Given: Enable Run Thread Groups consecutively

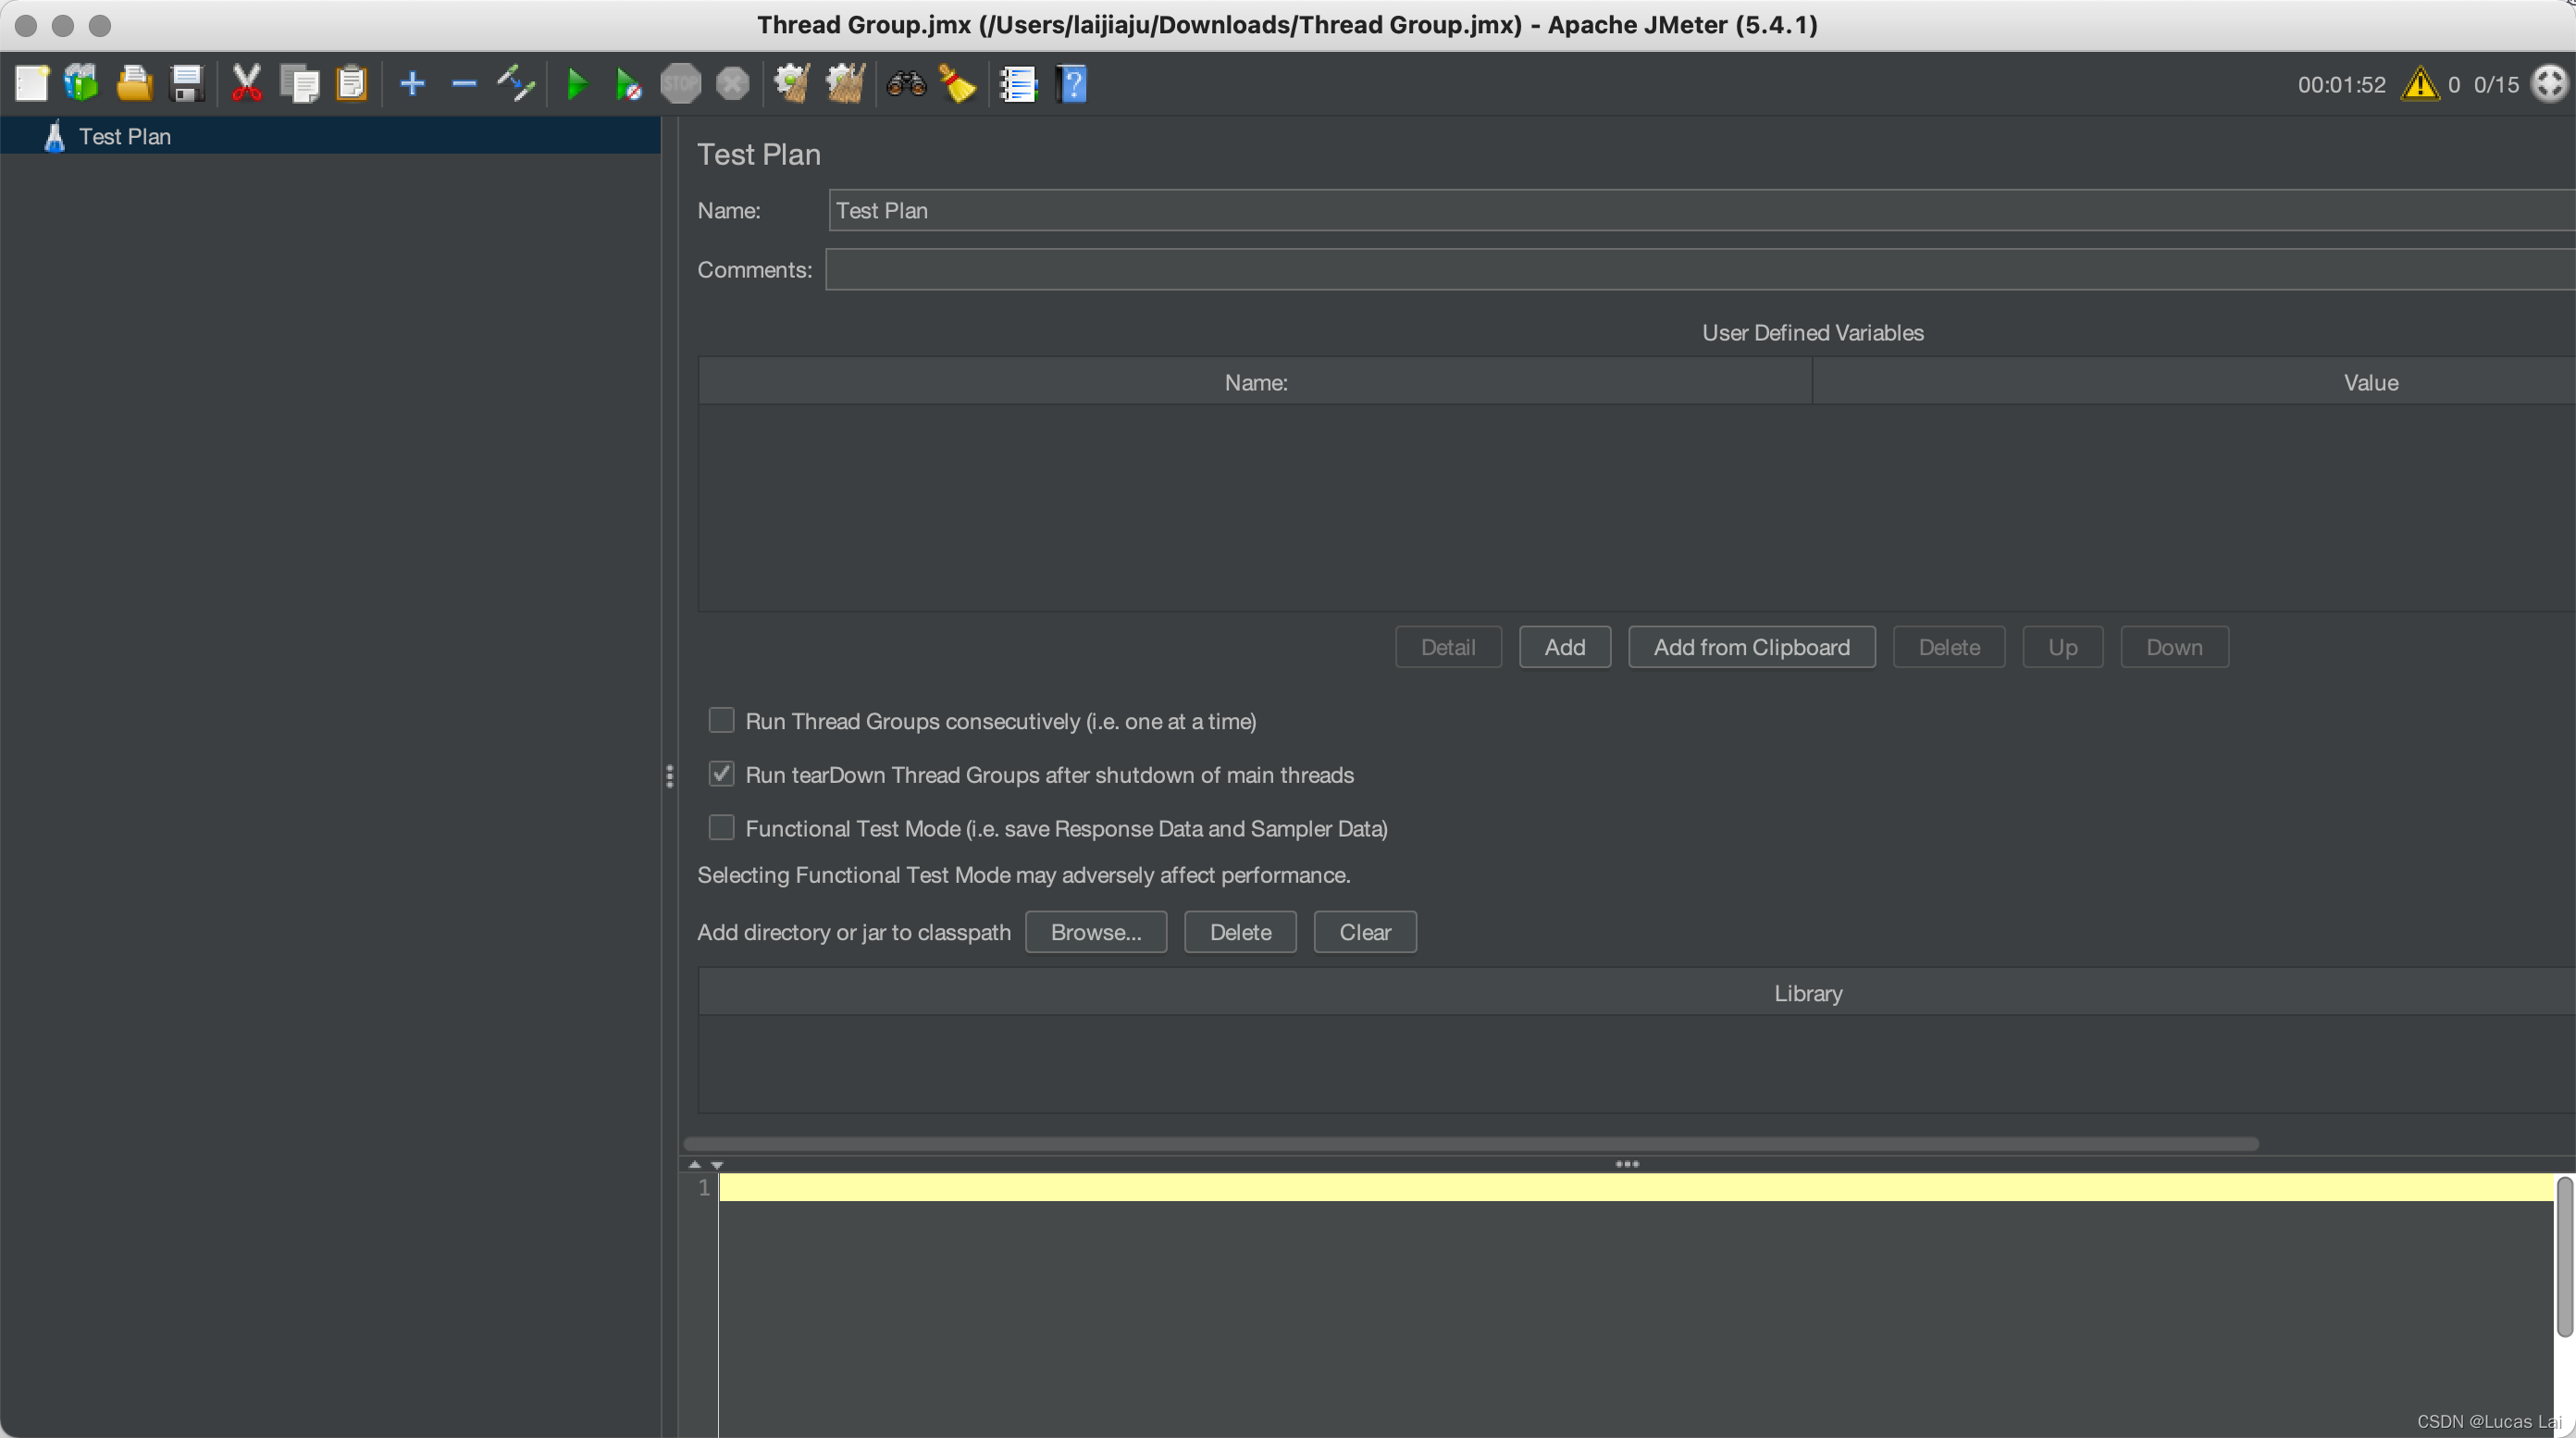Looking at the screenshot, I should 722,720.
